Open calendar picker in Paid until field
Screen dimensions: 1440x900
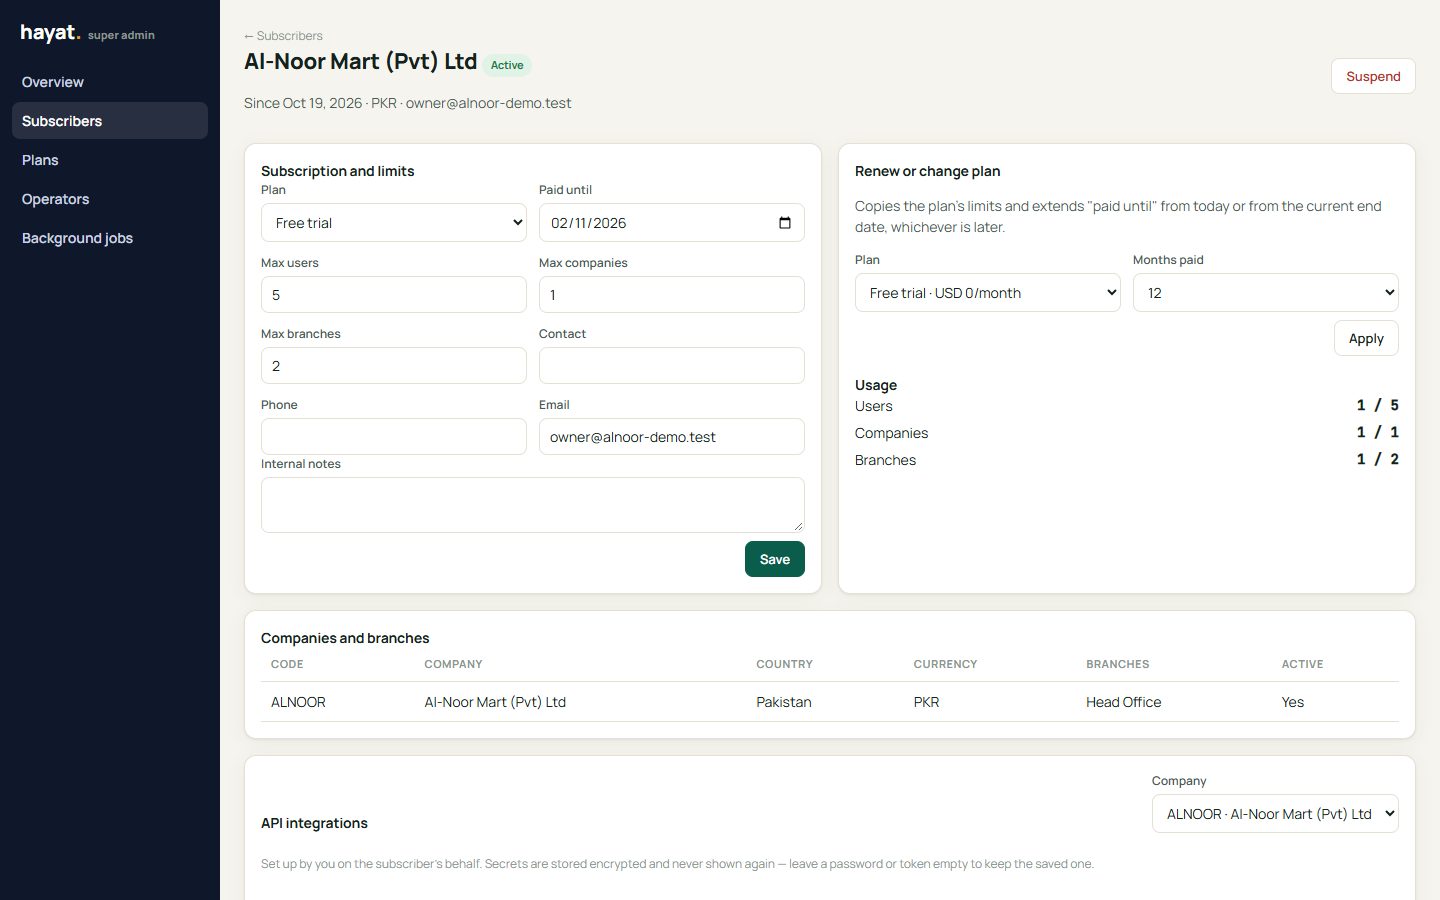(785, 223)
